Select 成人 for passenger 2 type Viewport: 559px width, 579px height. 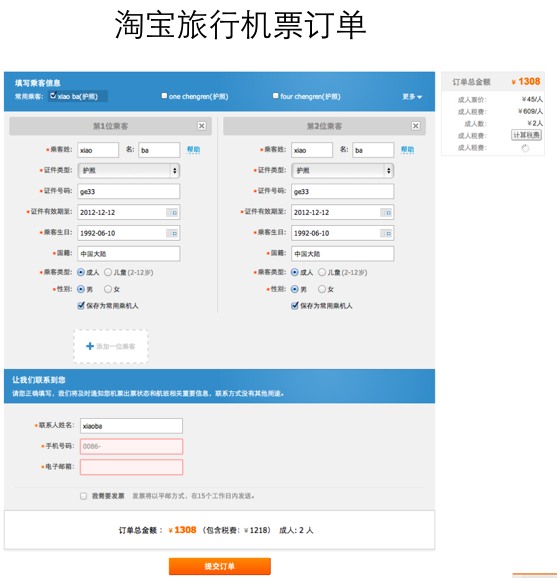(x=295, y=272)
